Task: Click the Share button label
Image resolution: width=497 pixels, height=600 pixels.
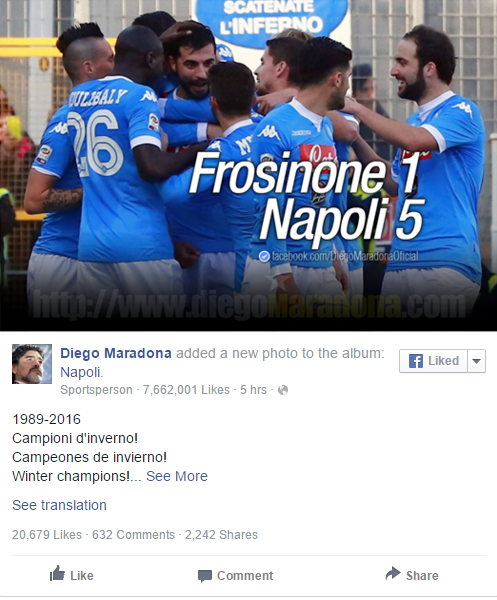Action: pos(422,576)
